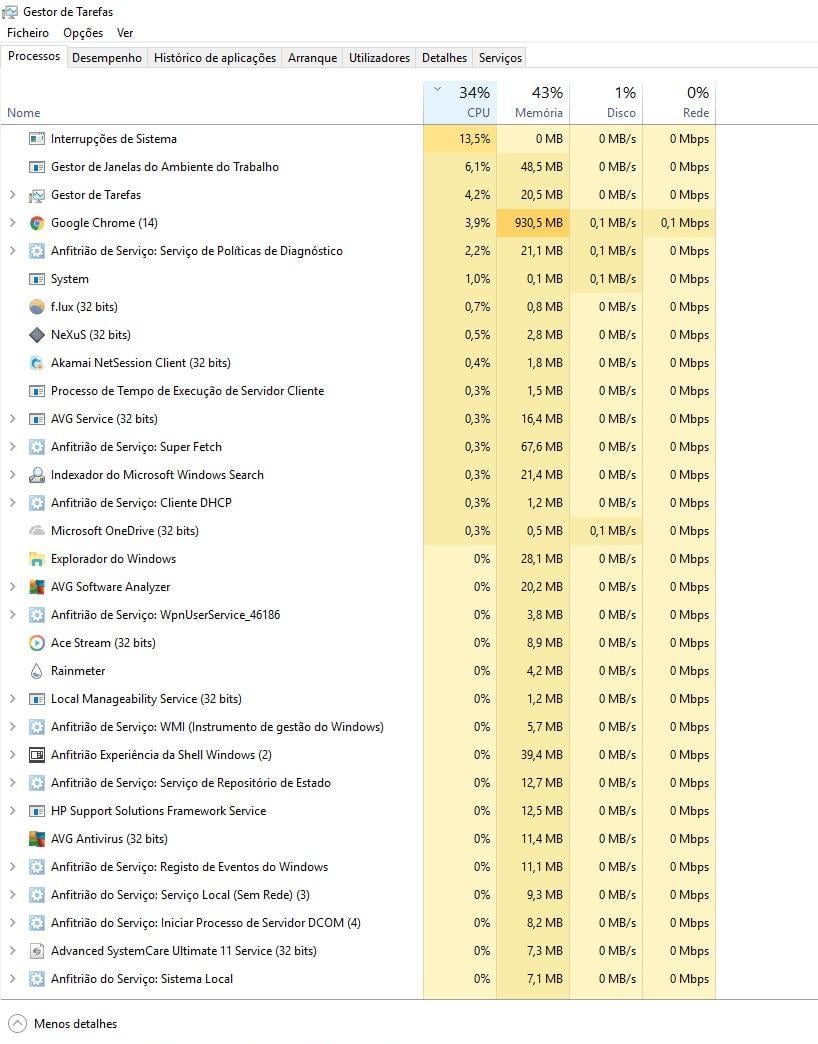Select the Ace Stream icon
Viewport: 818px width, 1044px height.
point(37,643)
